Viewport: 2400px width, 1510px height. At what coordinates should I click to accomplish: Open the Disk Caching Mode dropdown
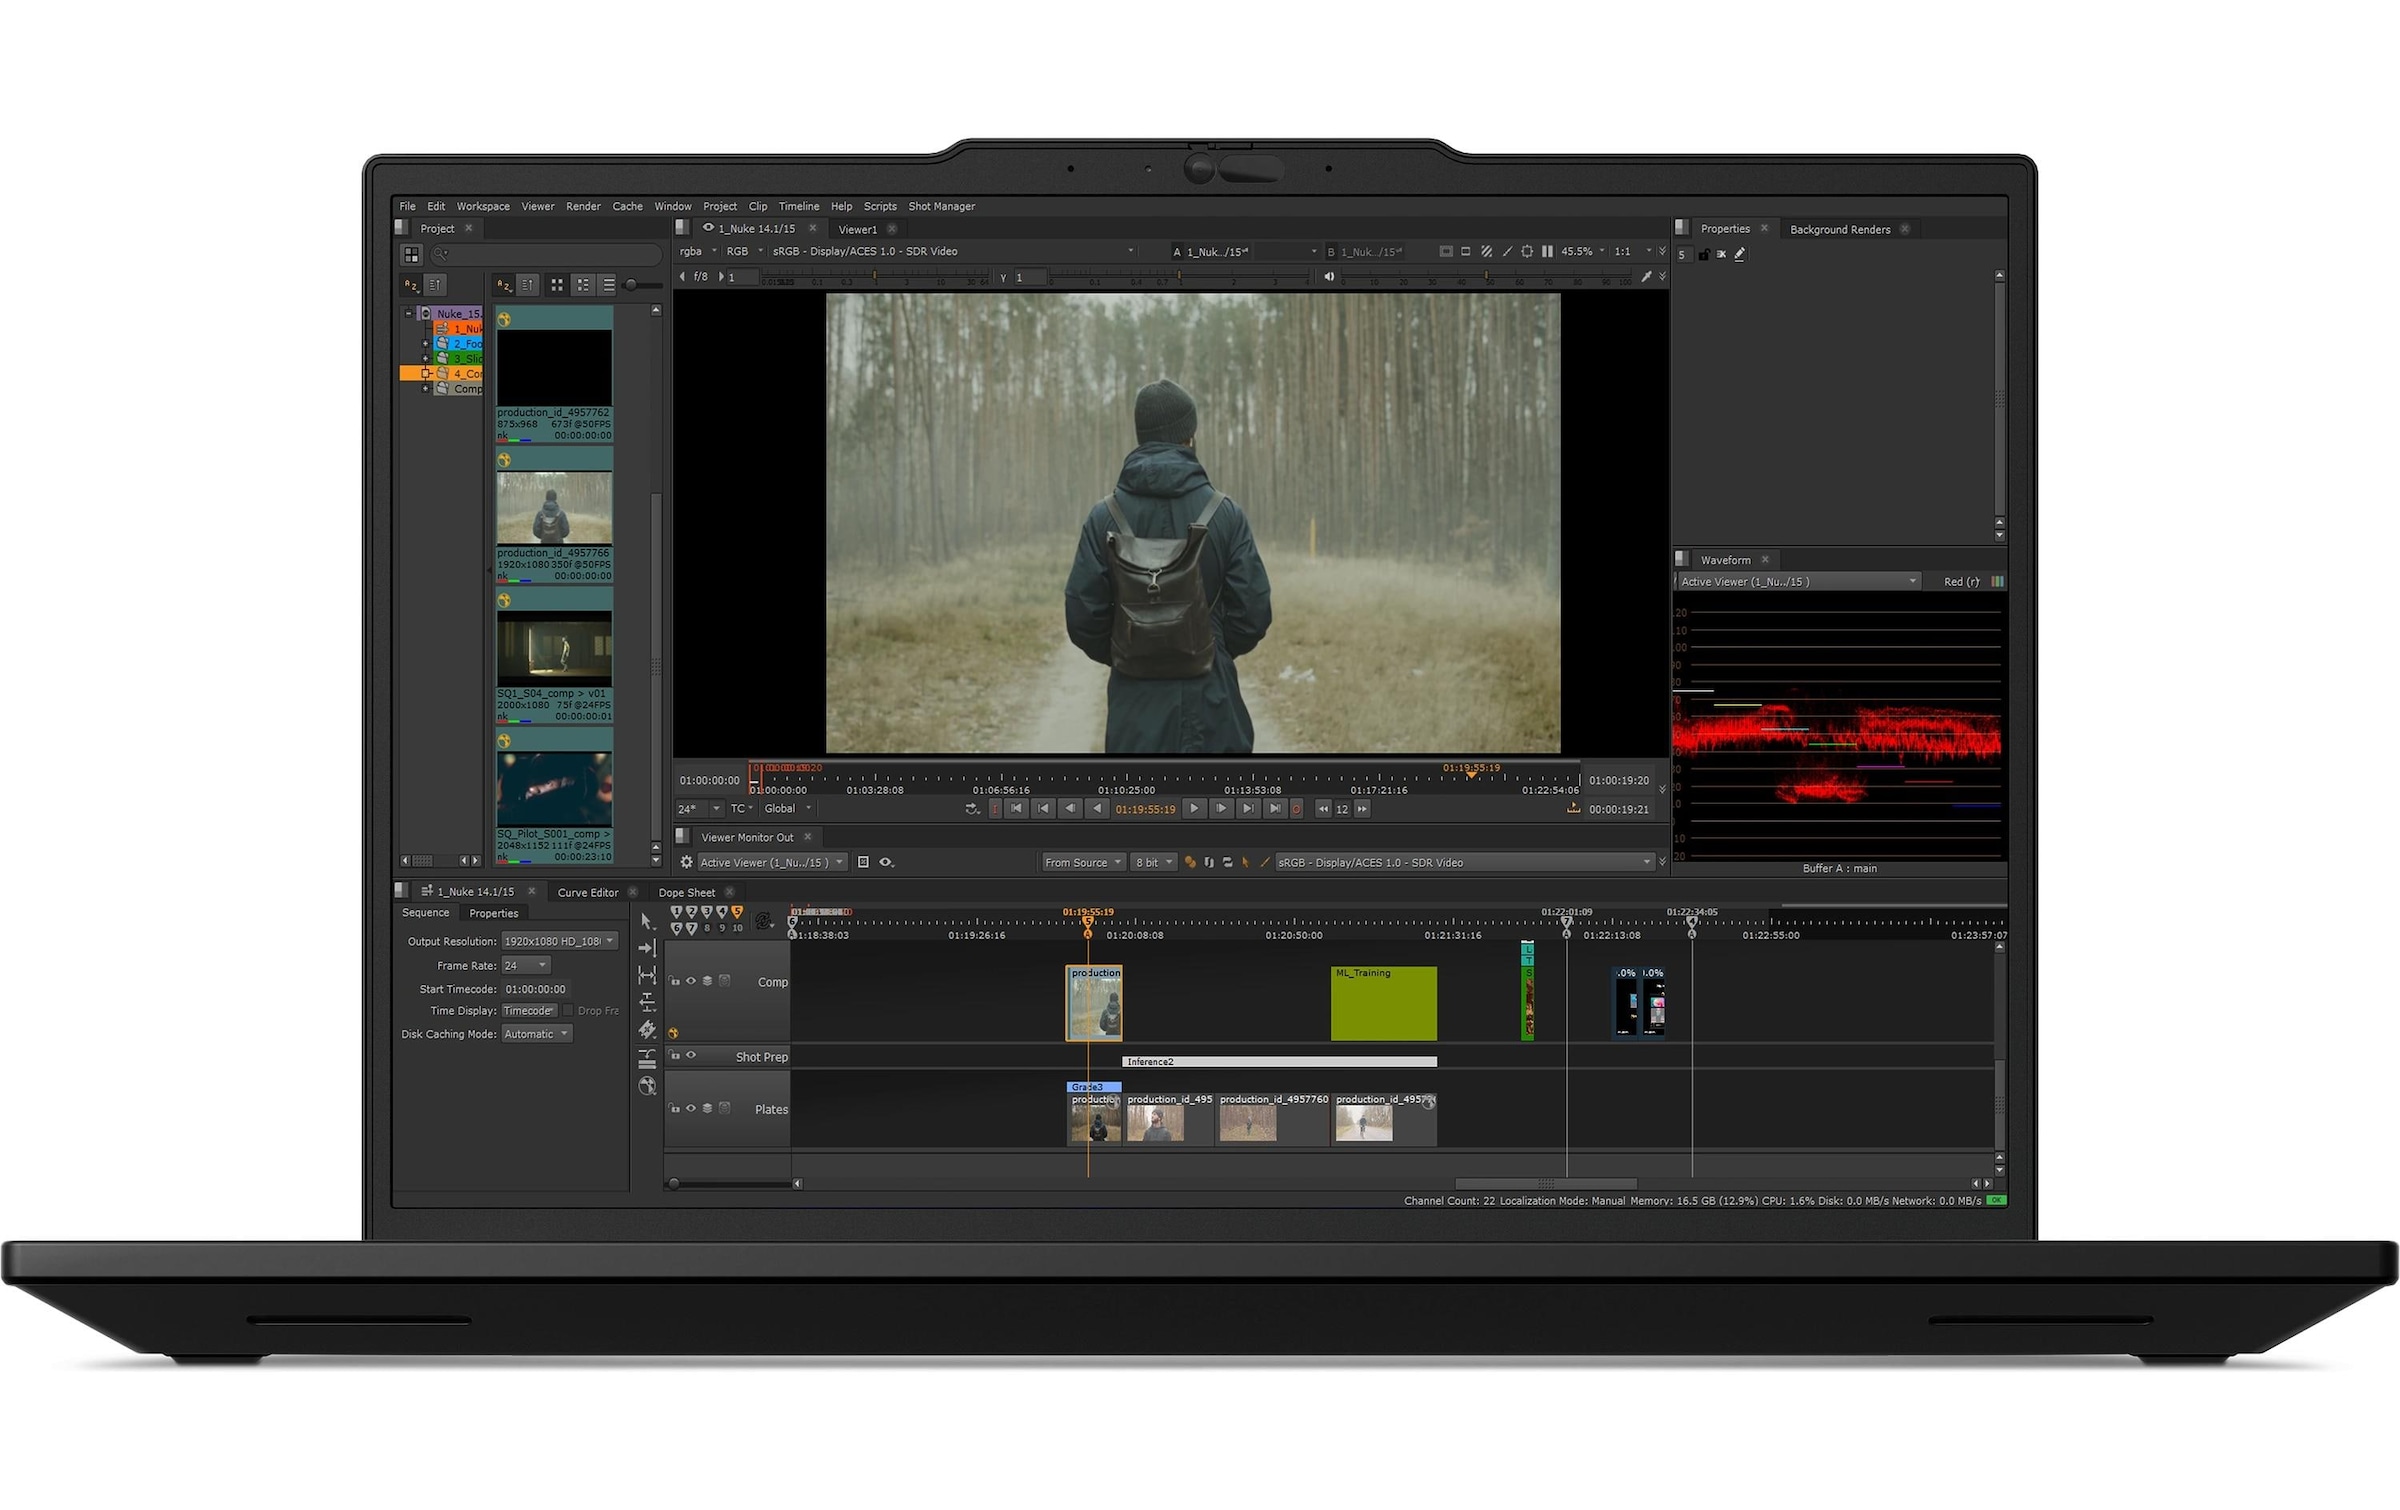click(536, 1034)
